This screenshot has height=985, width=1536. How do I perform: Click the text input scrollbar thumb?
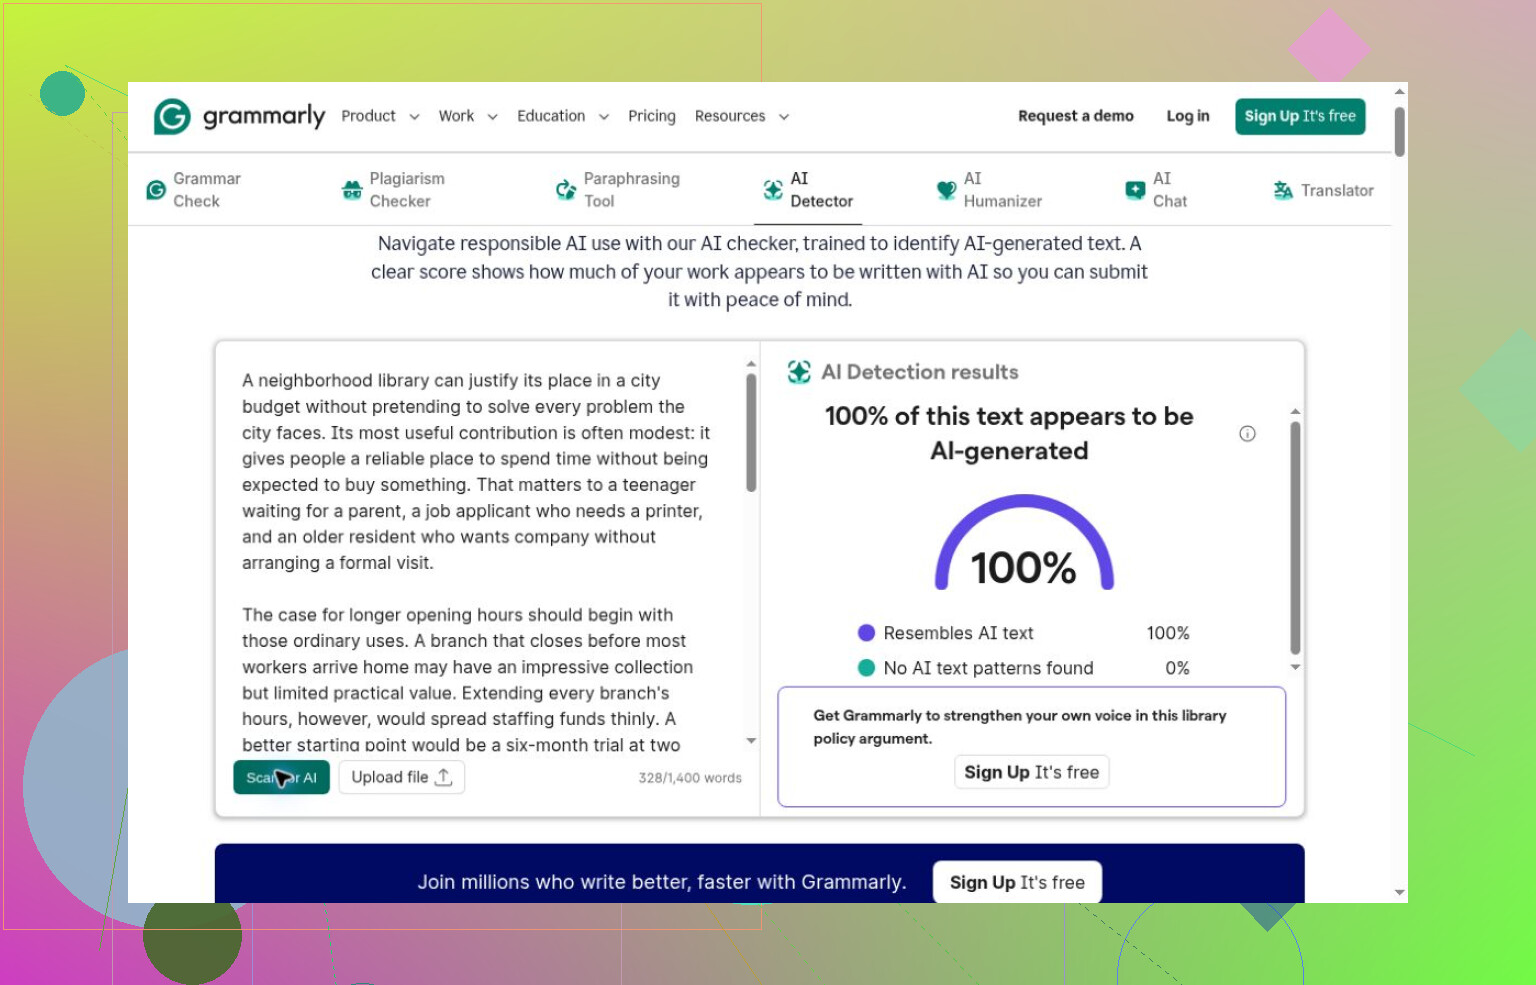point(751,432)
